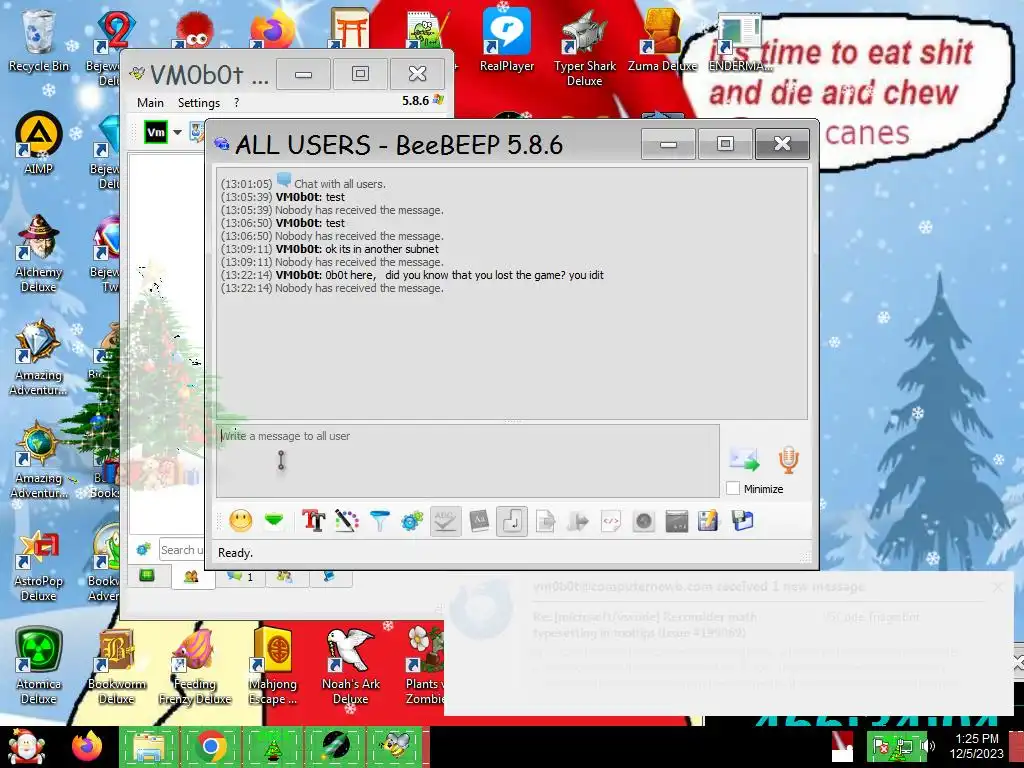Click the dark window panel toolbar icon

(677, 521)
